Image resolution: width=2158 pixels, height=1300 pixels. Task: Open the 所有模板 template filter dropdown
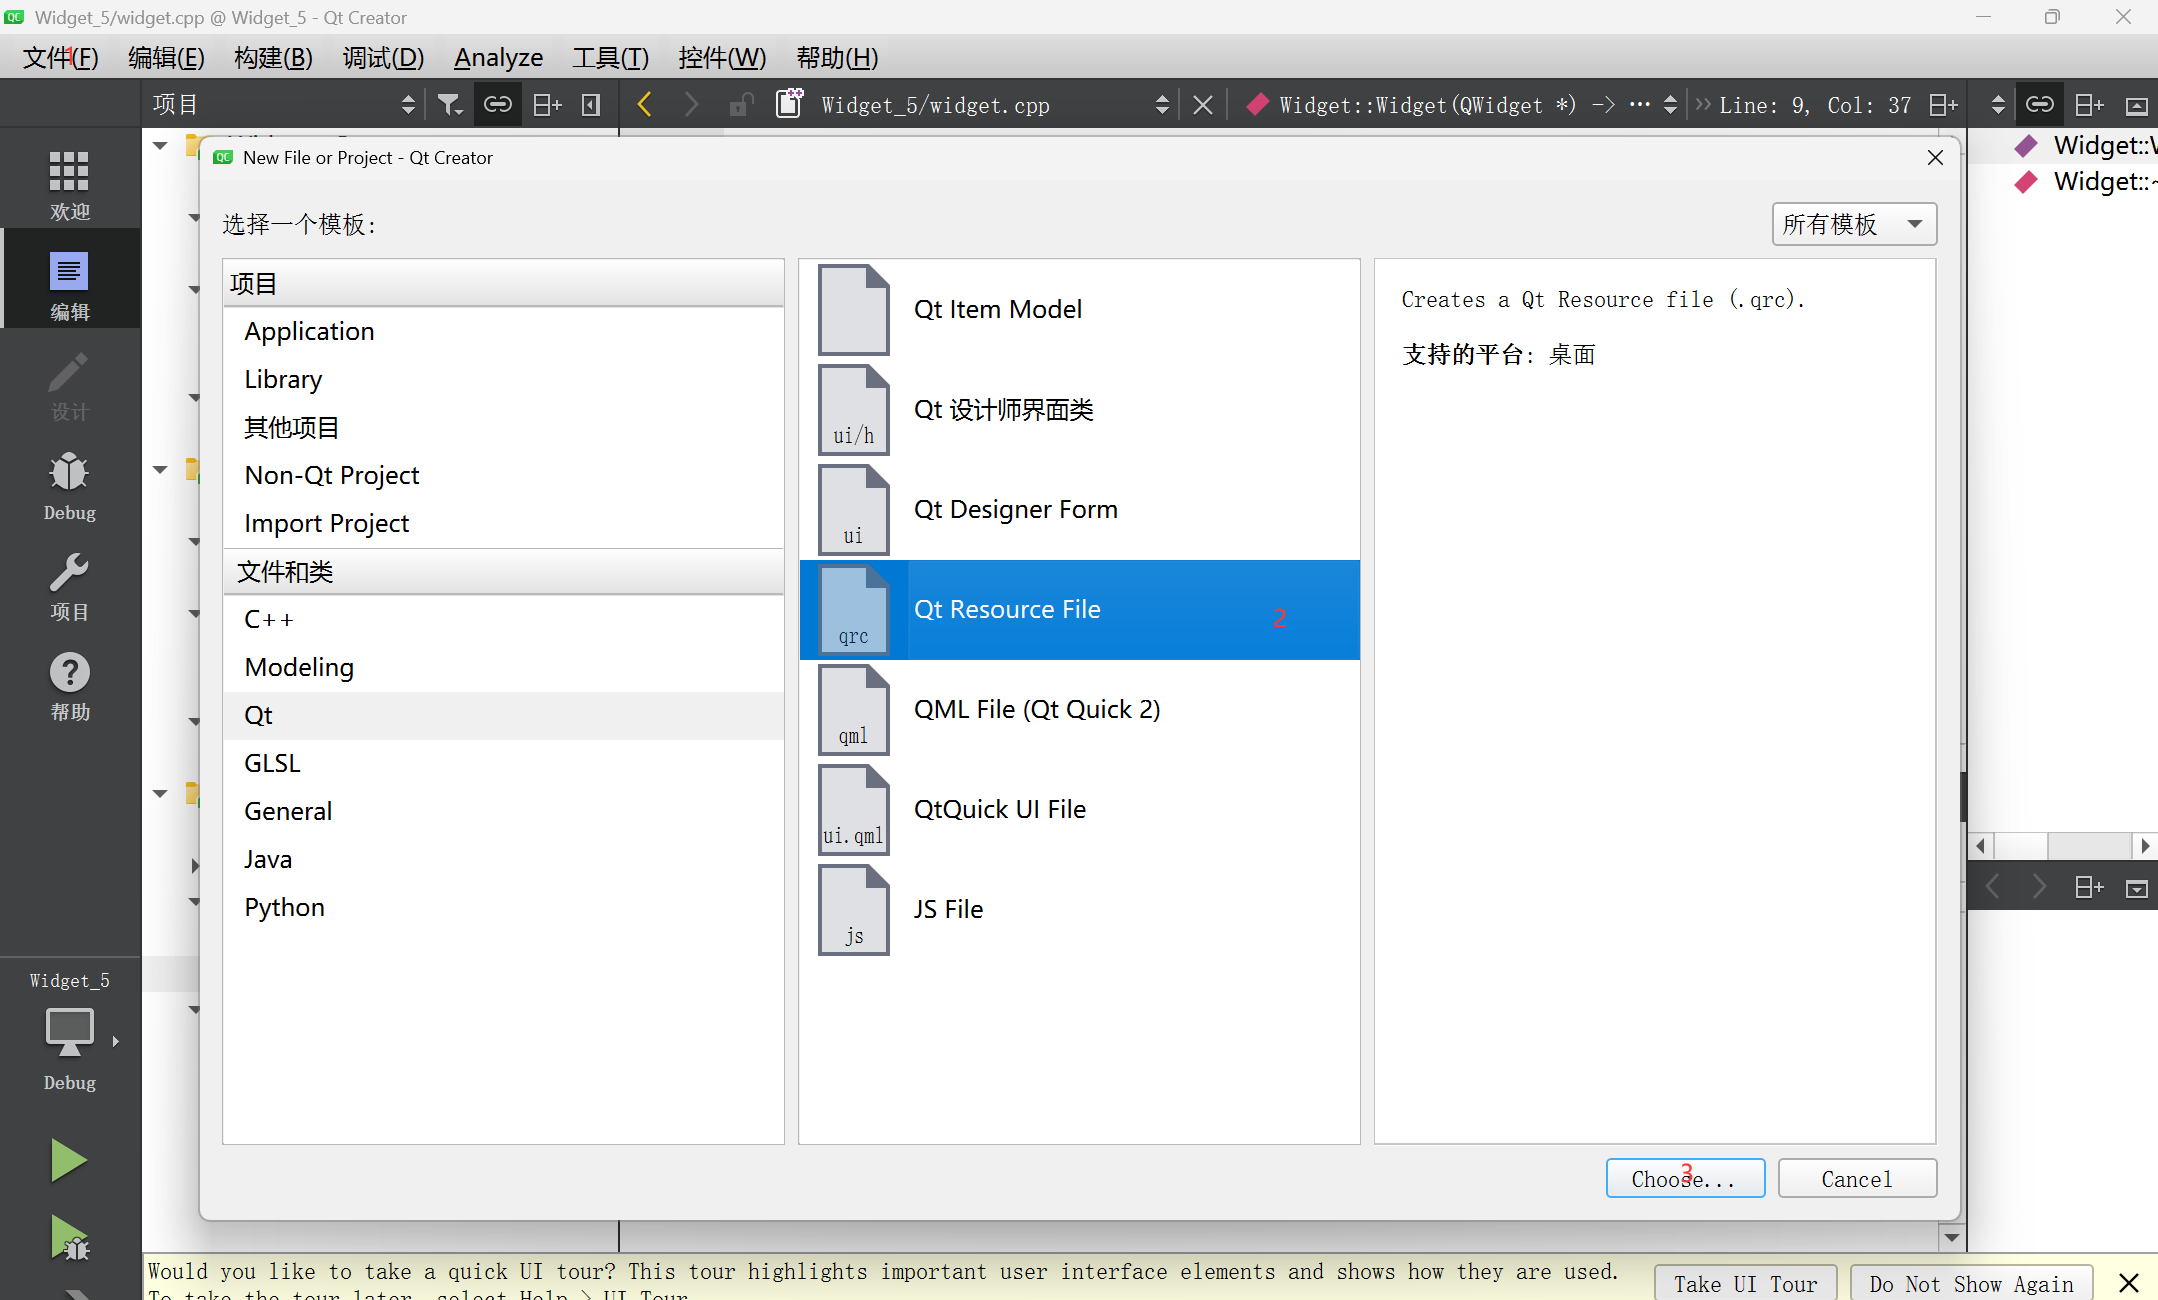(1854, 224)
